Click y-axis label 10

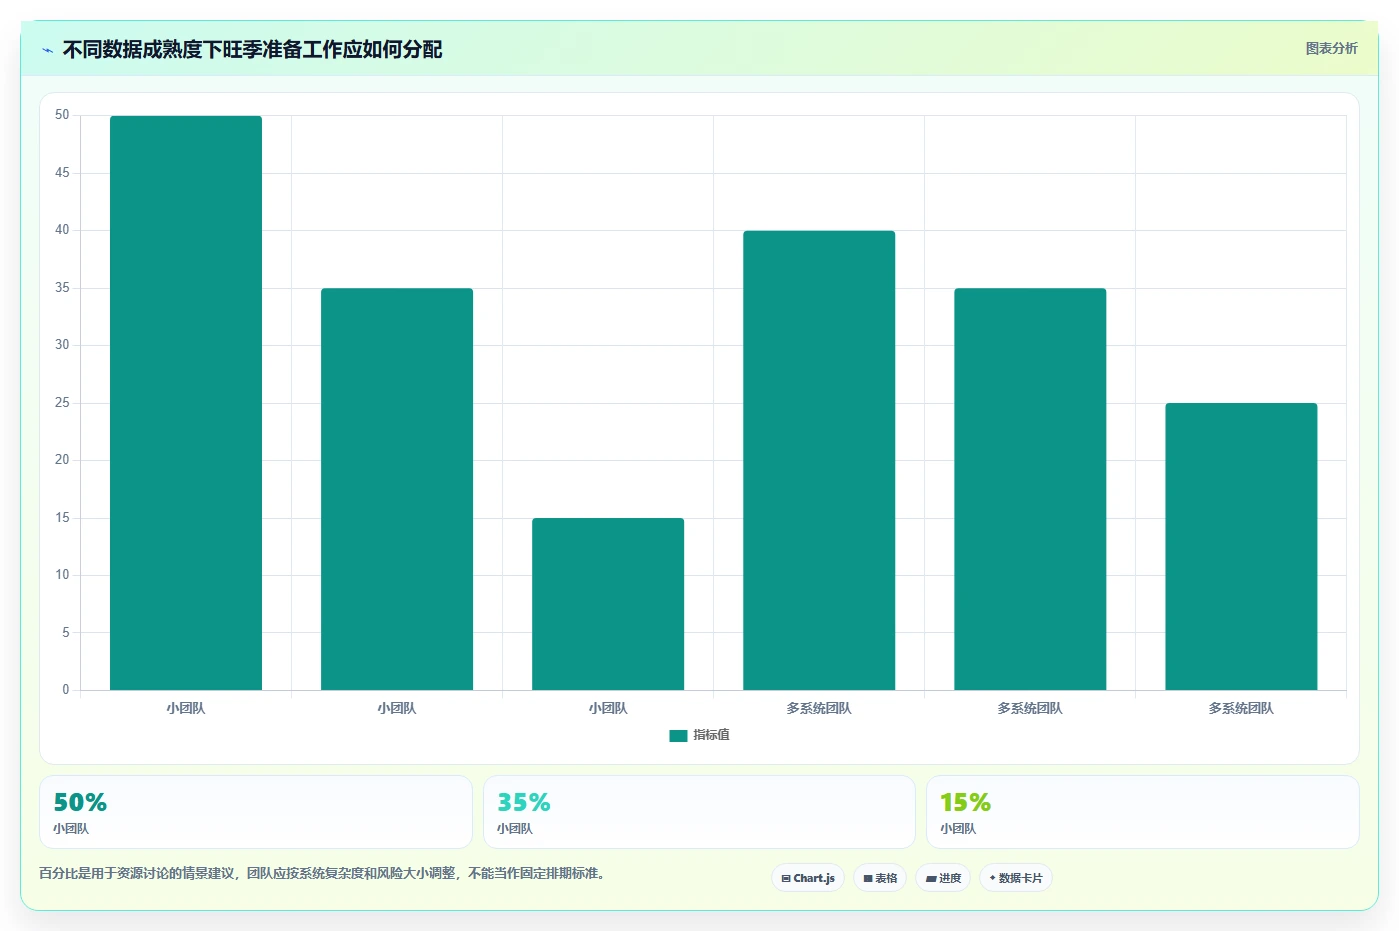(63, 575)
